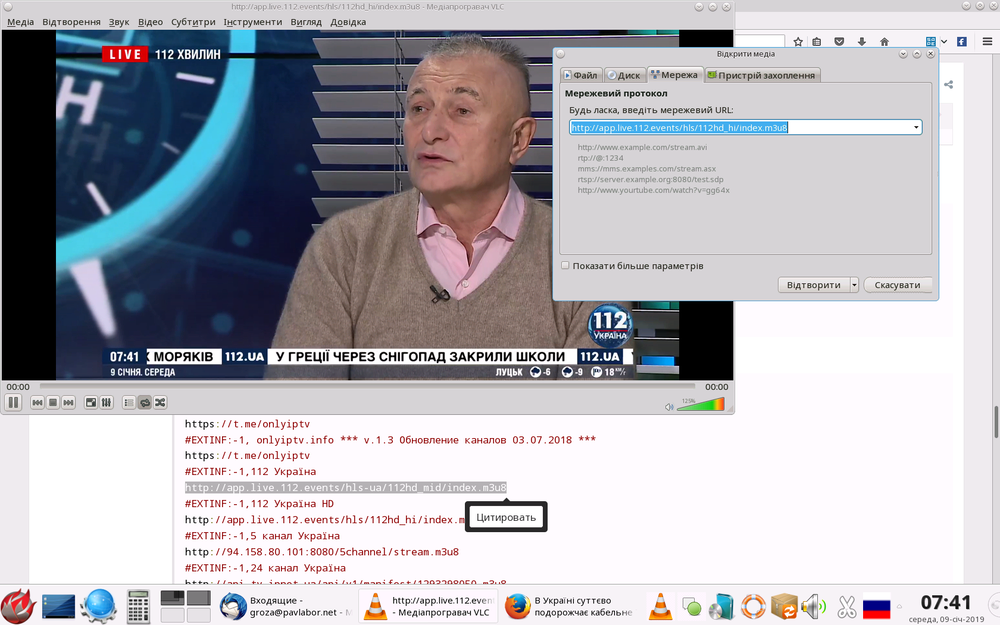
Task: Pause playback with the pause button
Action: coord(14,402)
